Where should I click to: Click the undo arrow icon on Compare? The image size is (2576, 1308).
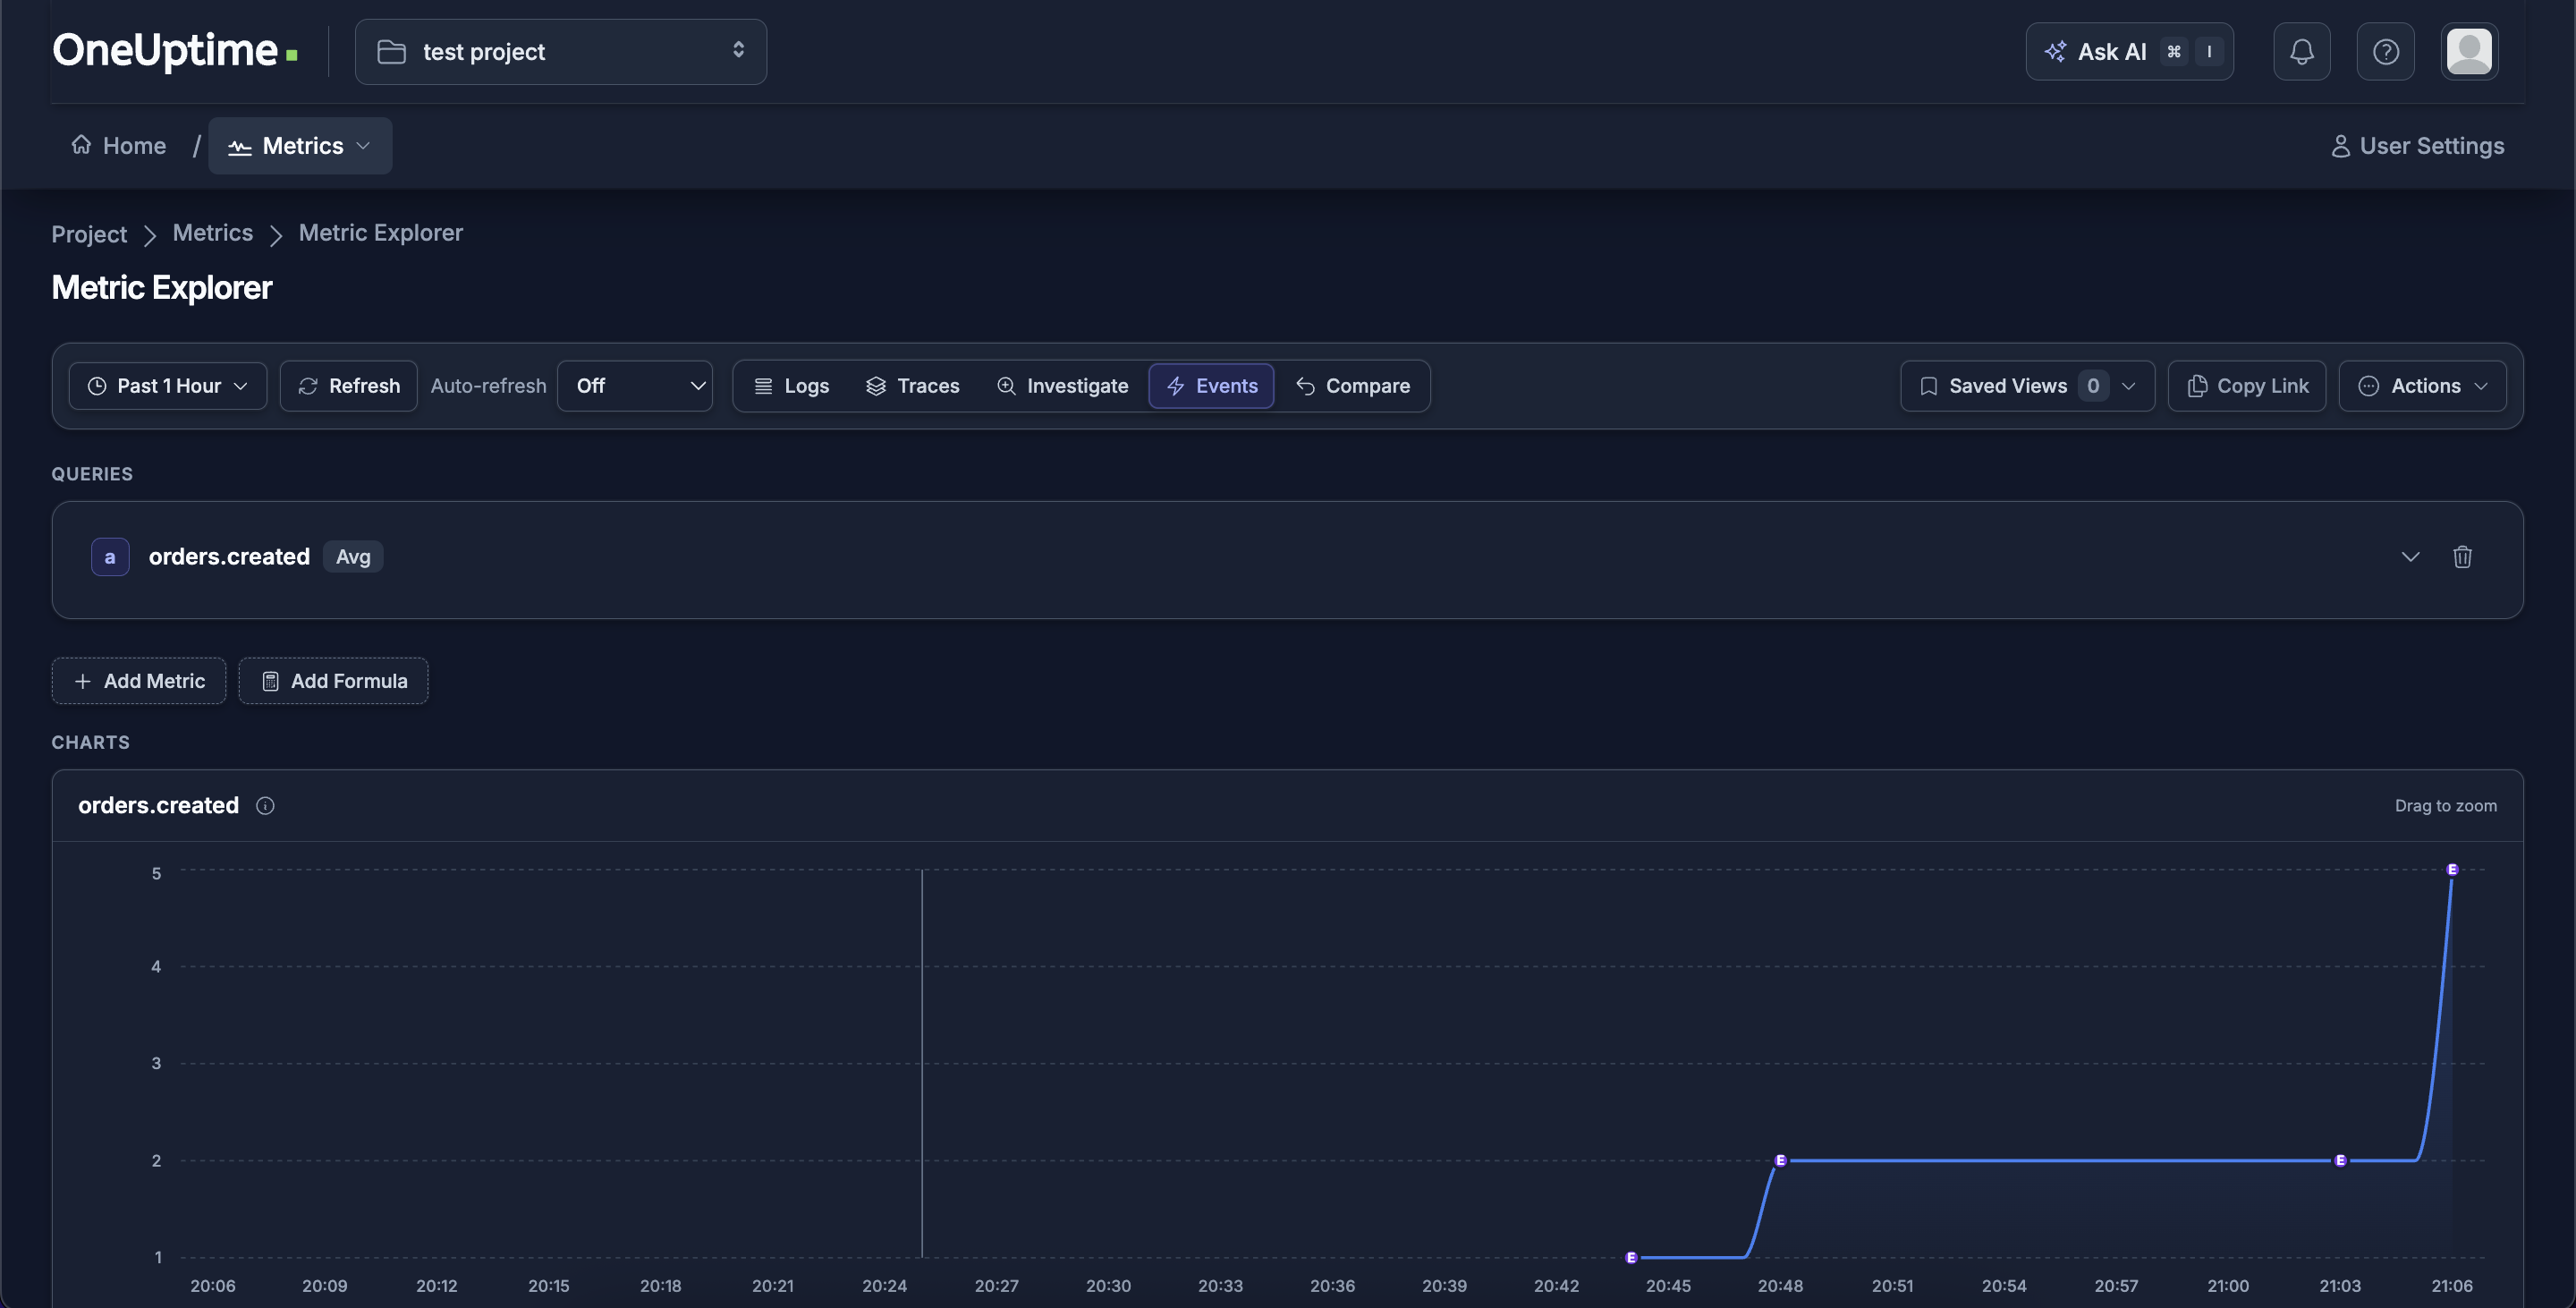tap(1305, 386)
